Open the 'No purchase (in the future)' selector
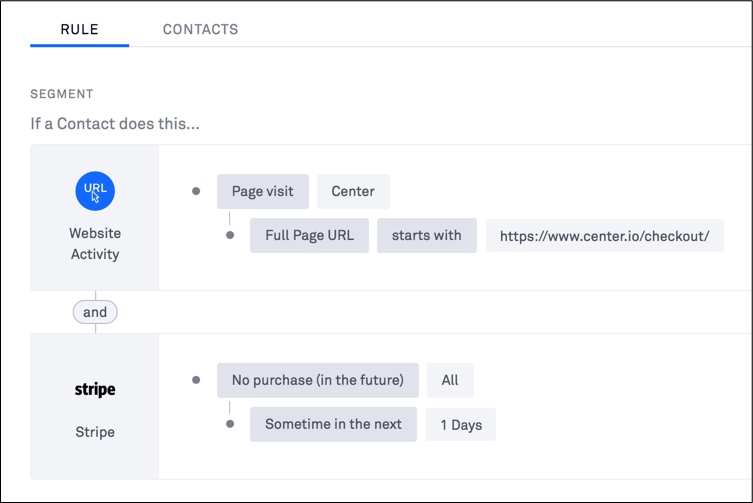This screenshot has width=753, height=503. tap(318, 380)
